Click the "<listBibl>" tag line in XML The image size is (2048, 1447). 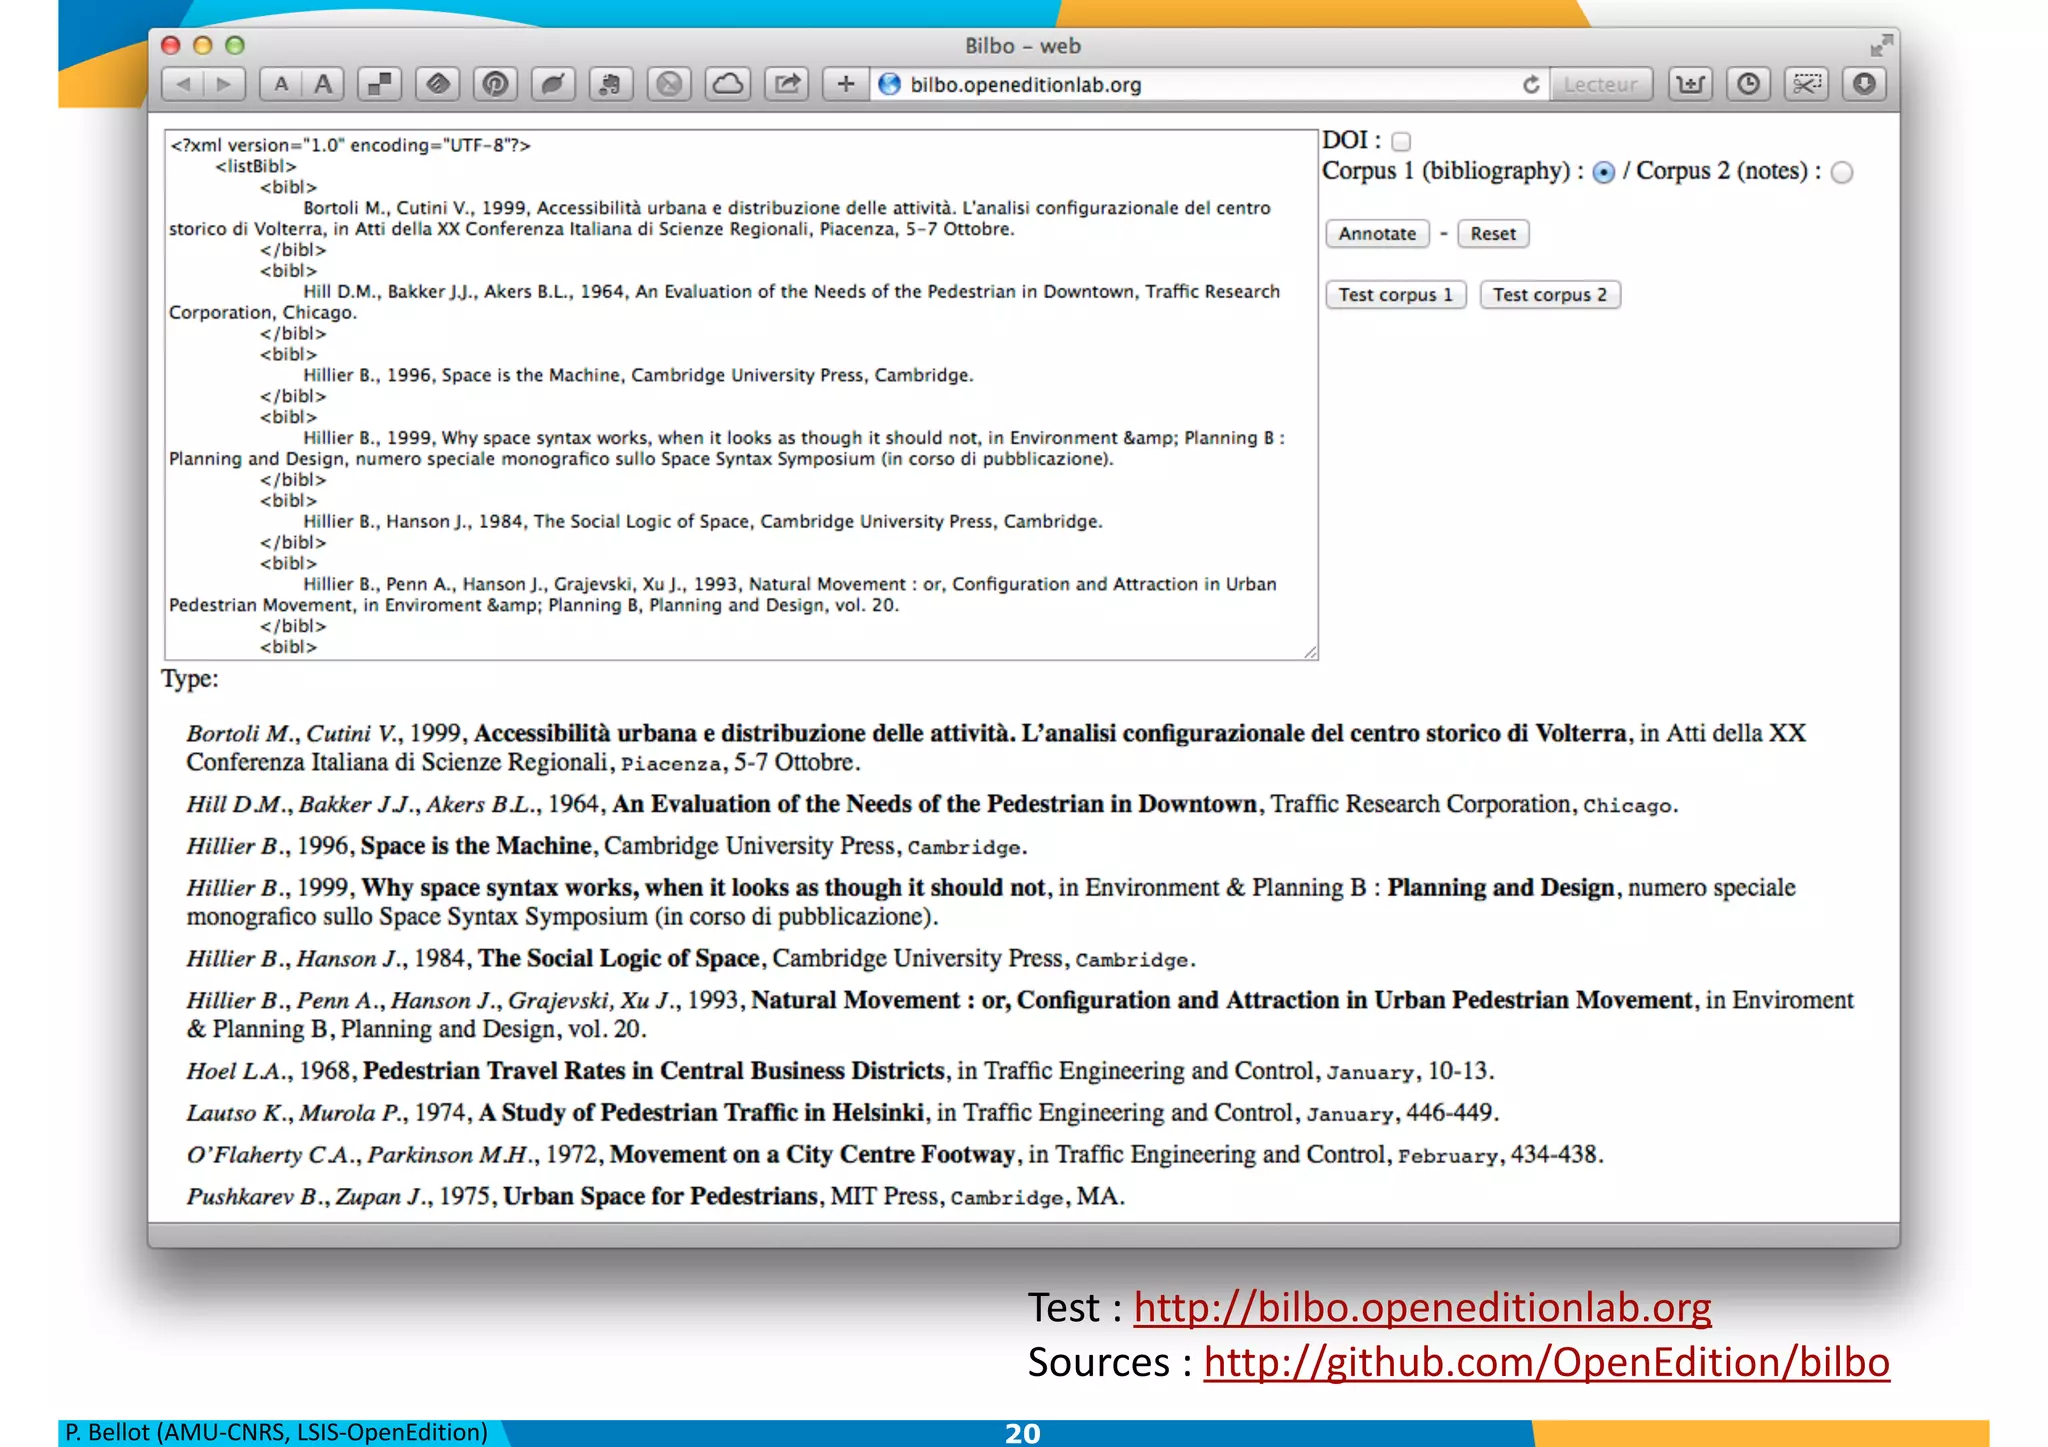256,166
